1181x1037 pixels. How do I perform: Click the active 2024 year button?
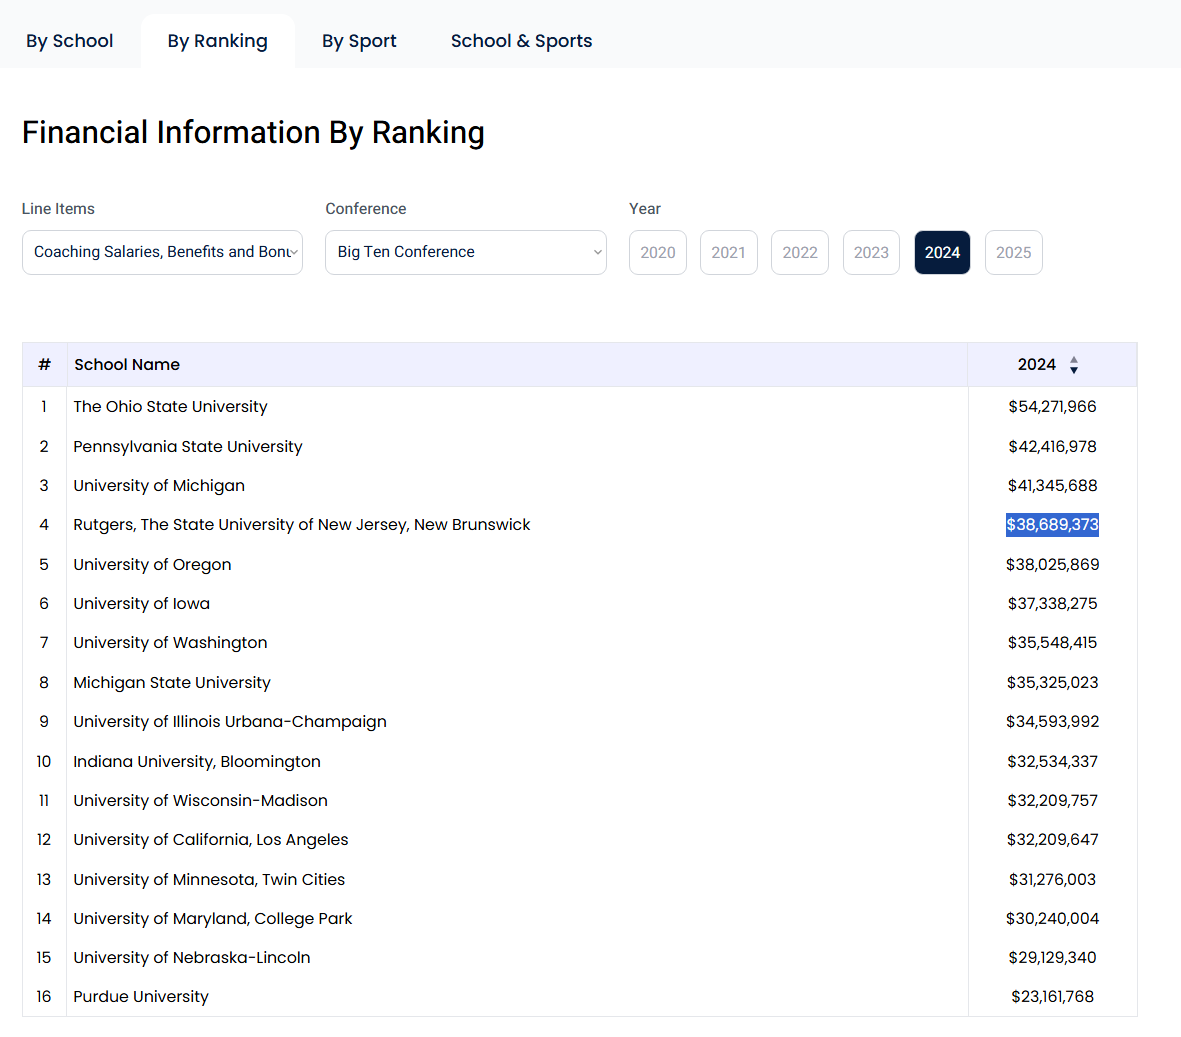point(942,252)
